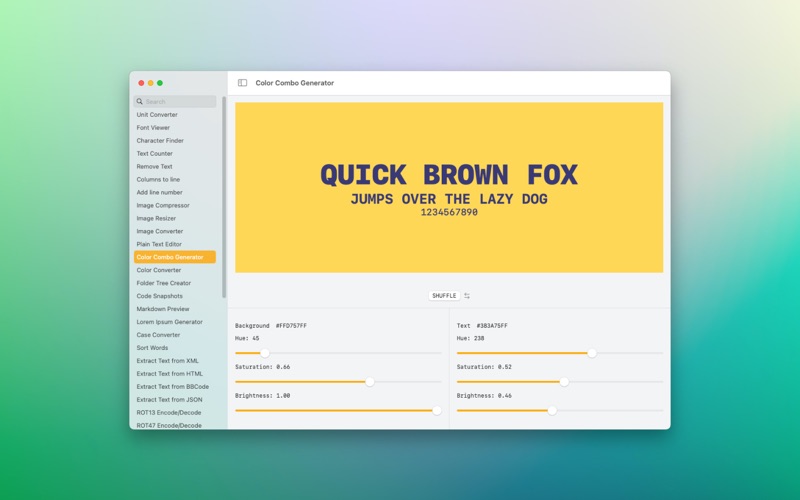Click the Text Hue slider handle

[592, 353]
